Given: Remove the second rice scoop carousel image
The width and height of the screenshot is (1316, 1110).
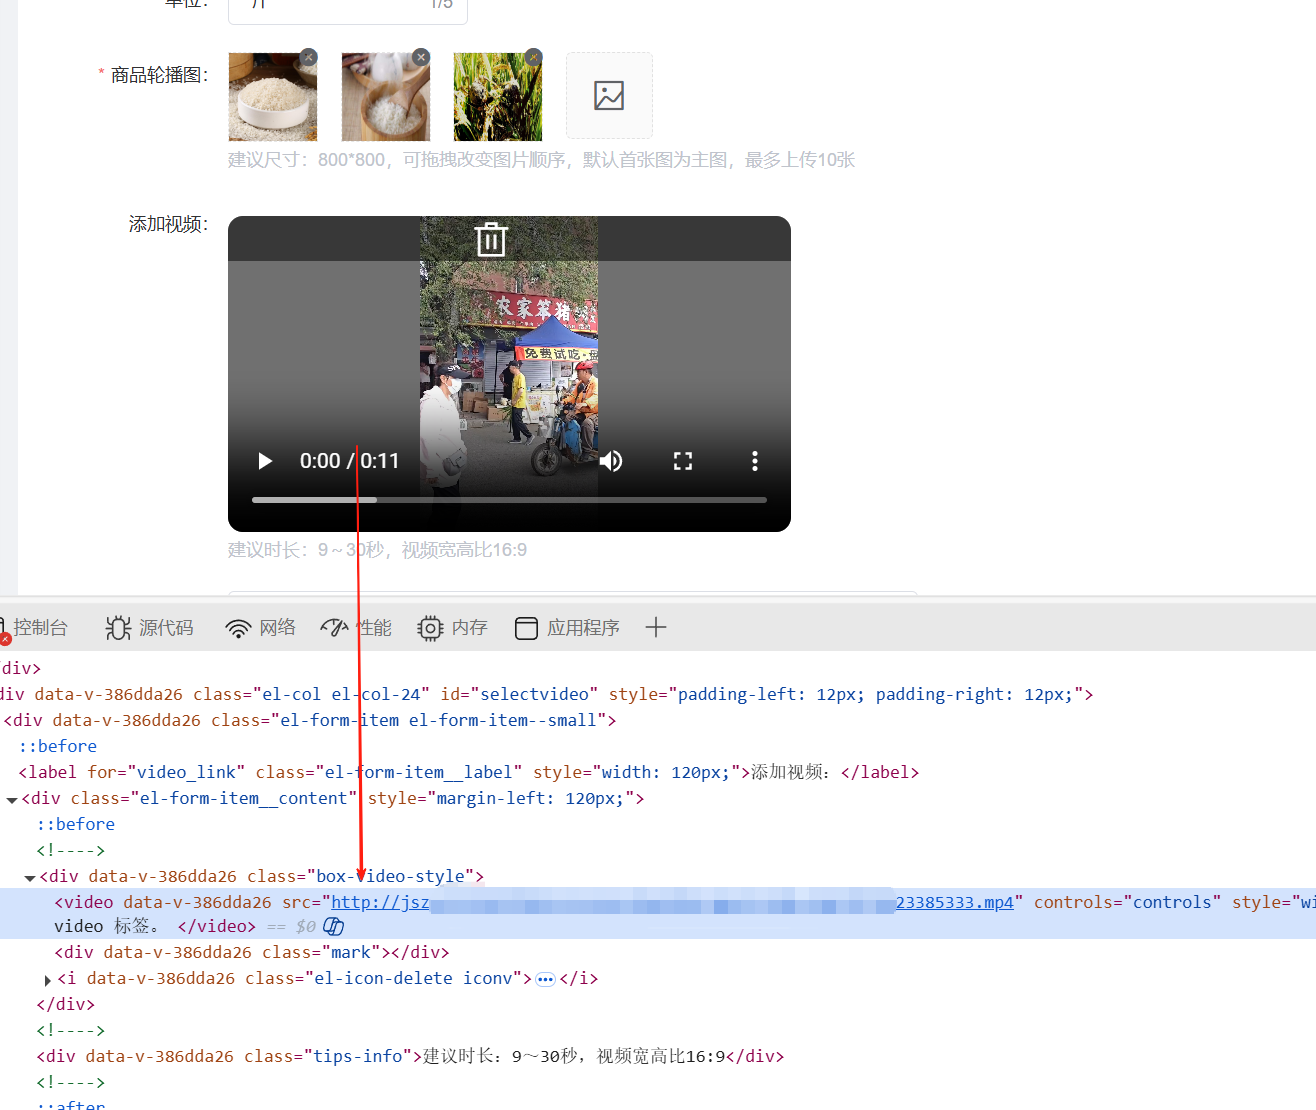Looking at the screenshot, I should coord(421,57).
